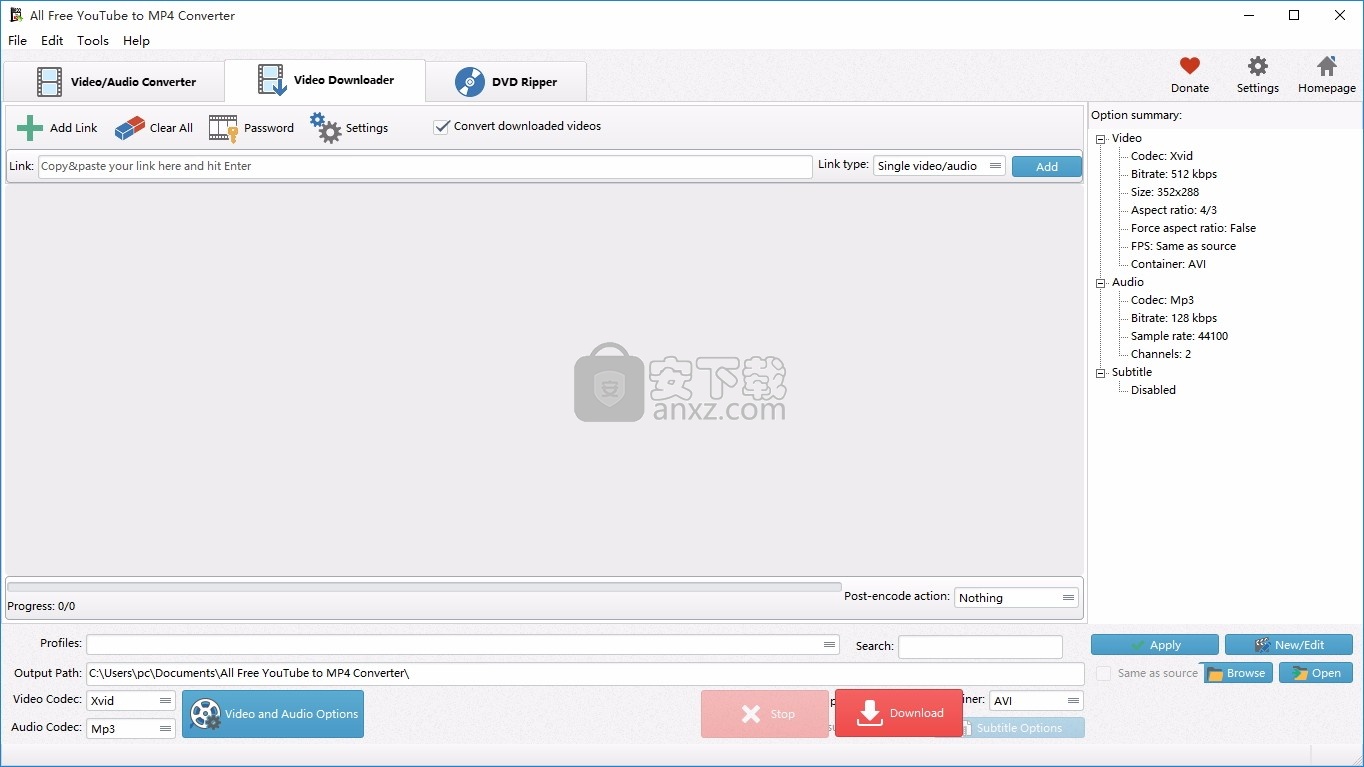Click the Open folder button
1364x767 pixels.
pyautogui.click(x=1316, y=673)
